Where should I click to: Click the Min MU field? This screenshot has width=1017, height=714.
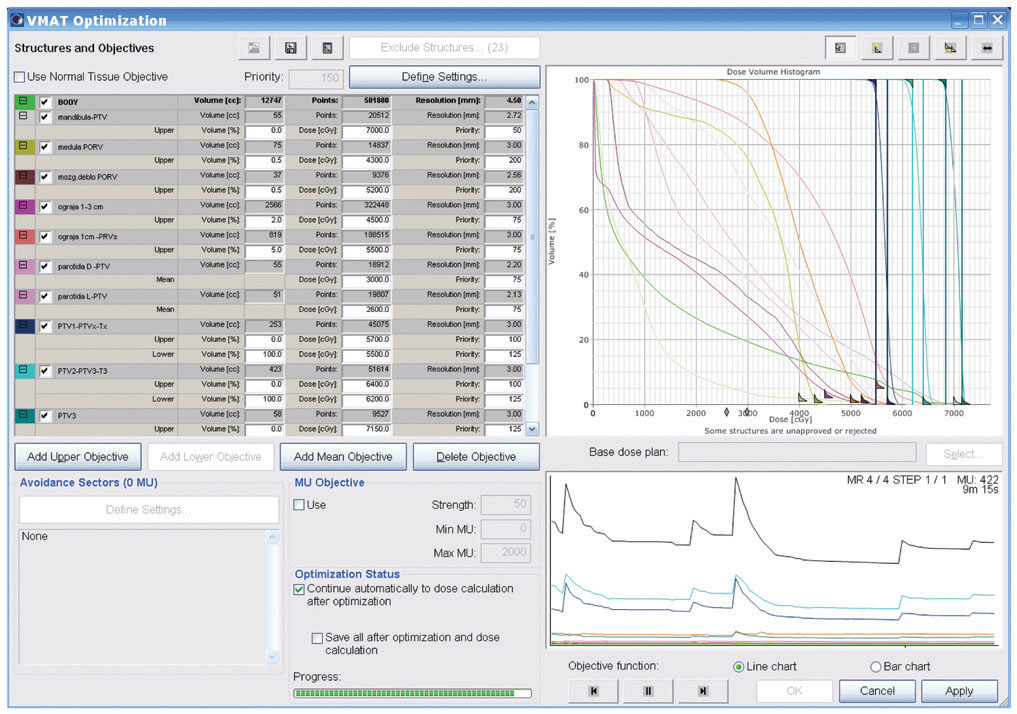tap(506, 529)
